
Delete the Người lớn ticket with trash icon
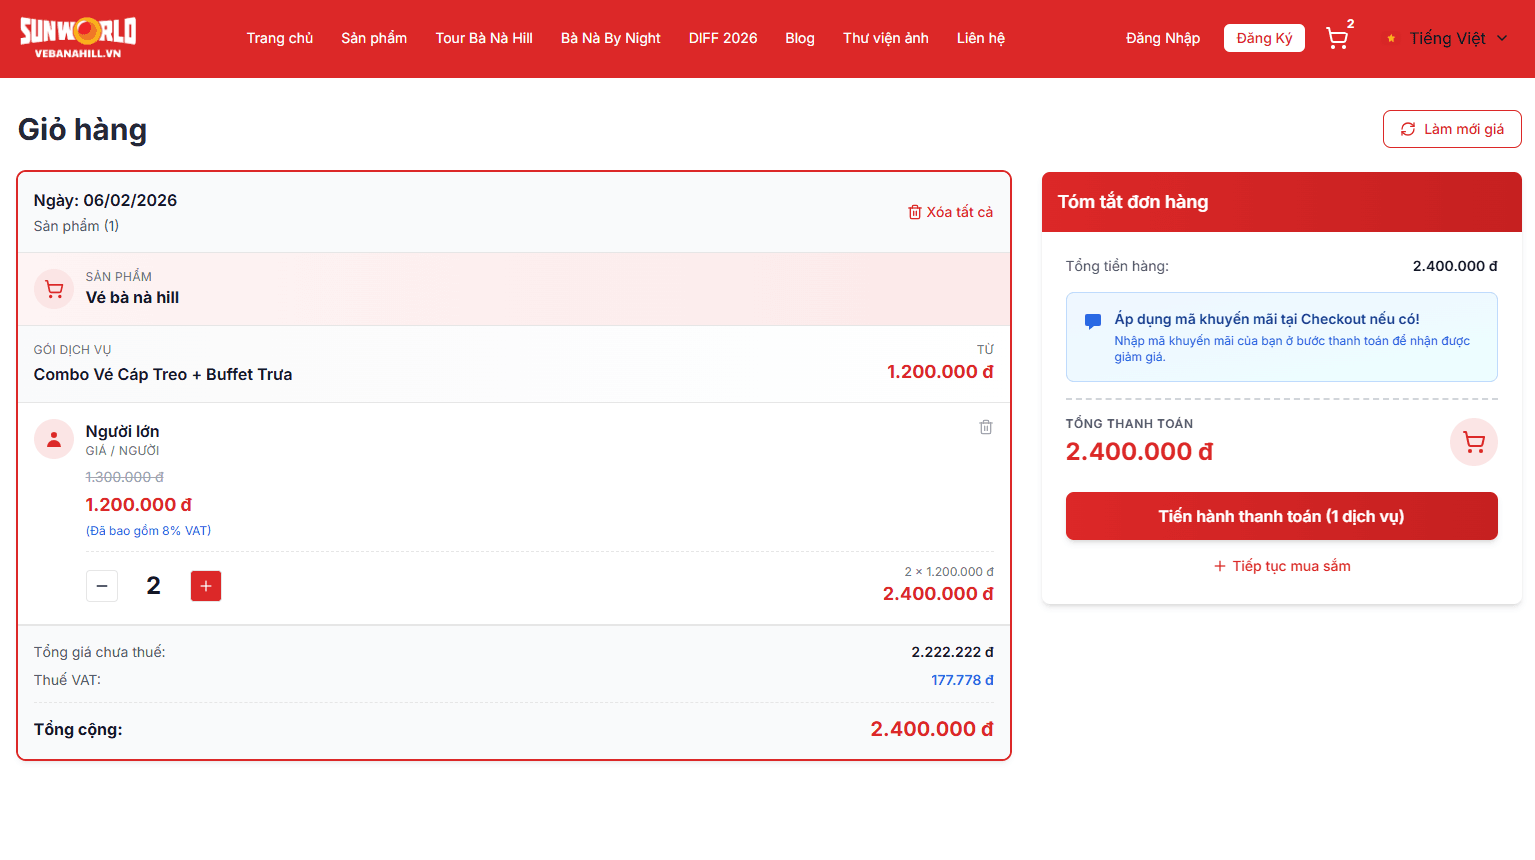click(x=985, y=427)
